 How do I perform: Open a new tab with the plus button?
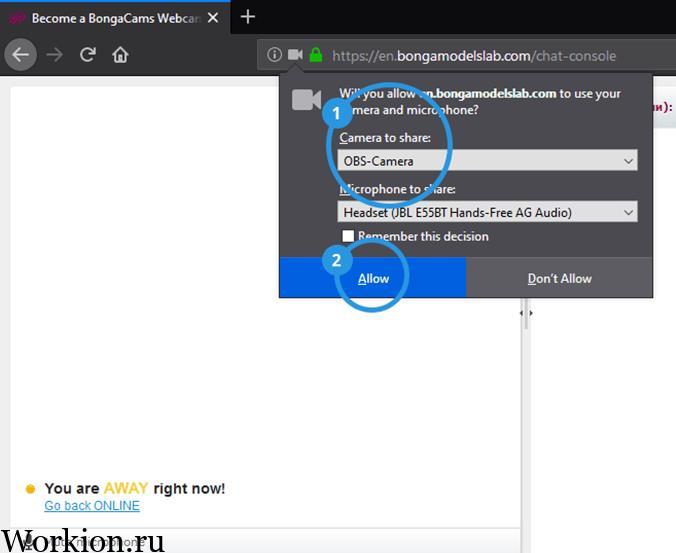[x=247, y=17]
